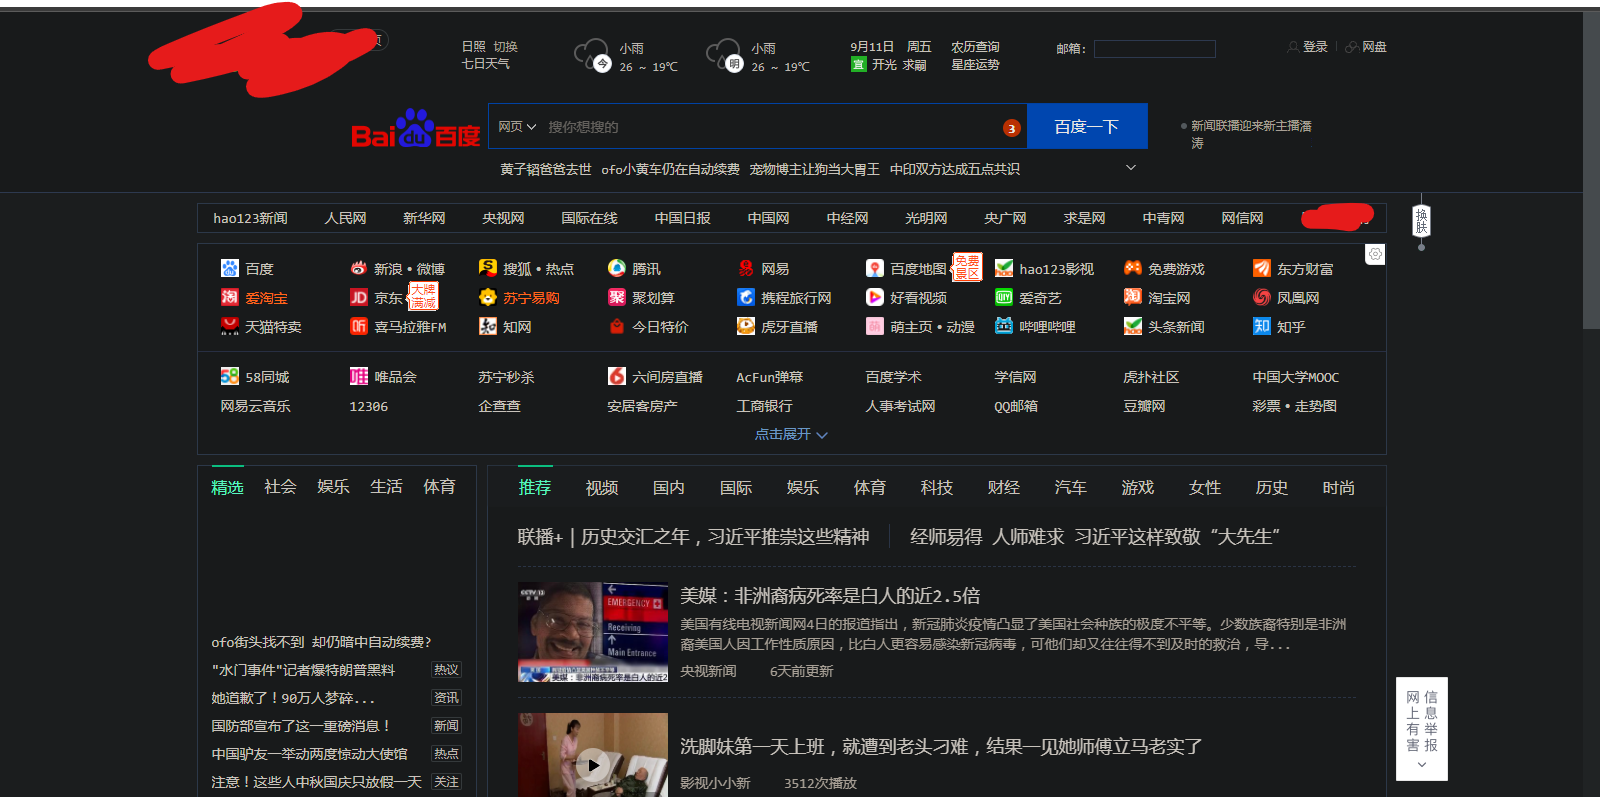
Task: Select the 社会 news tab
Action: click(x=280, y=487)
